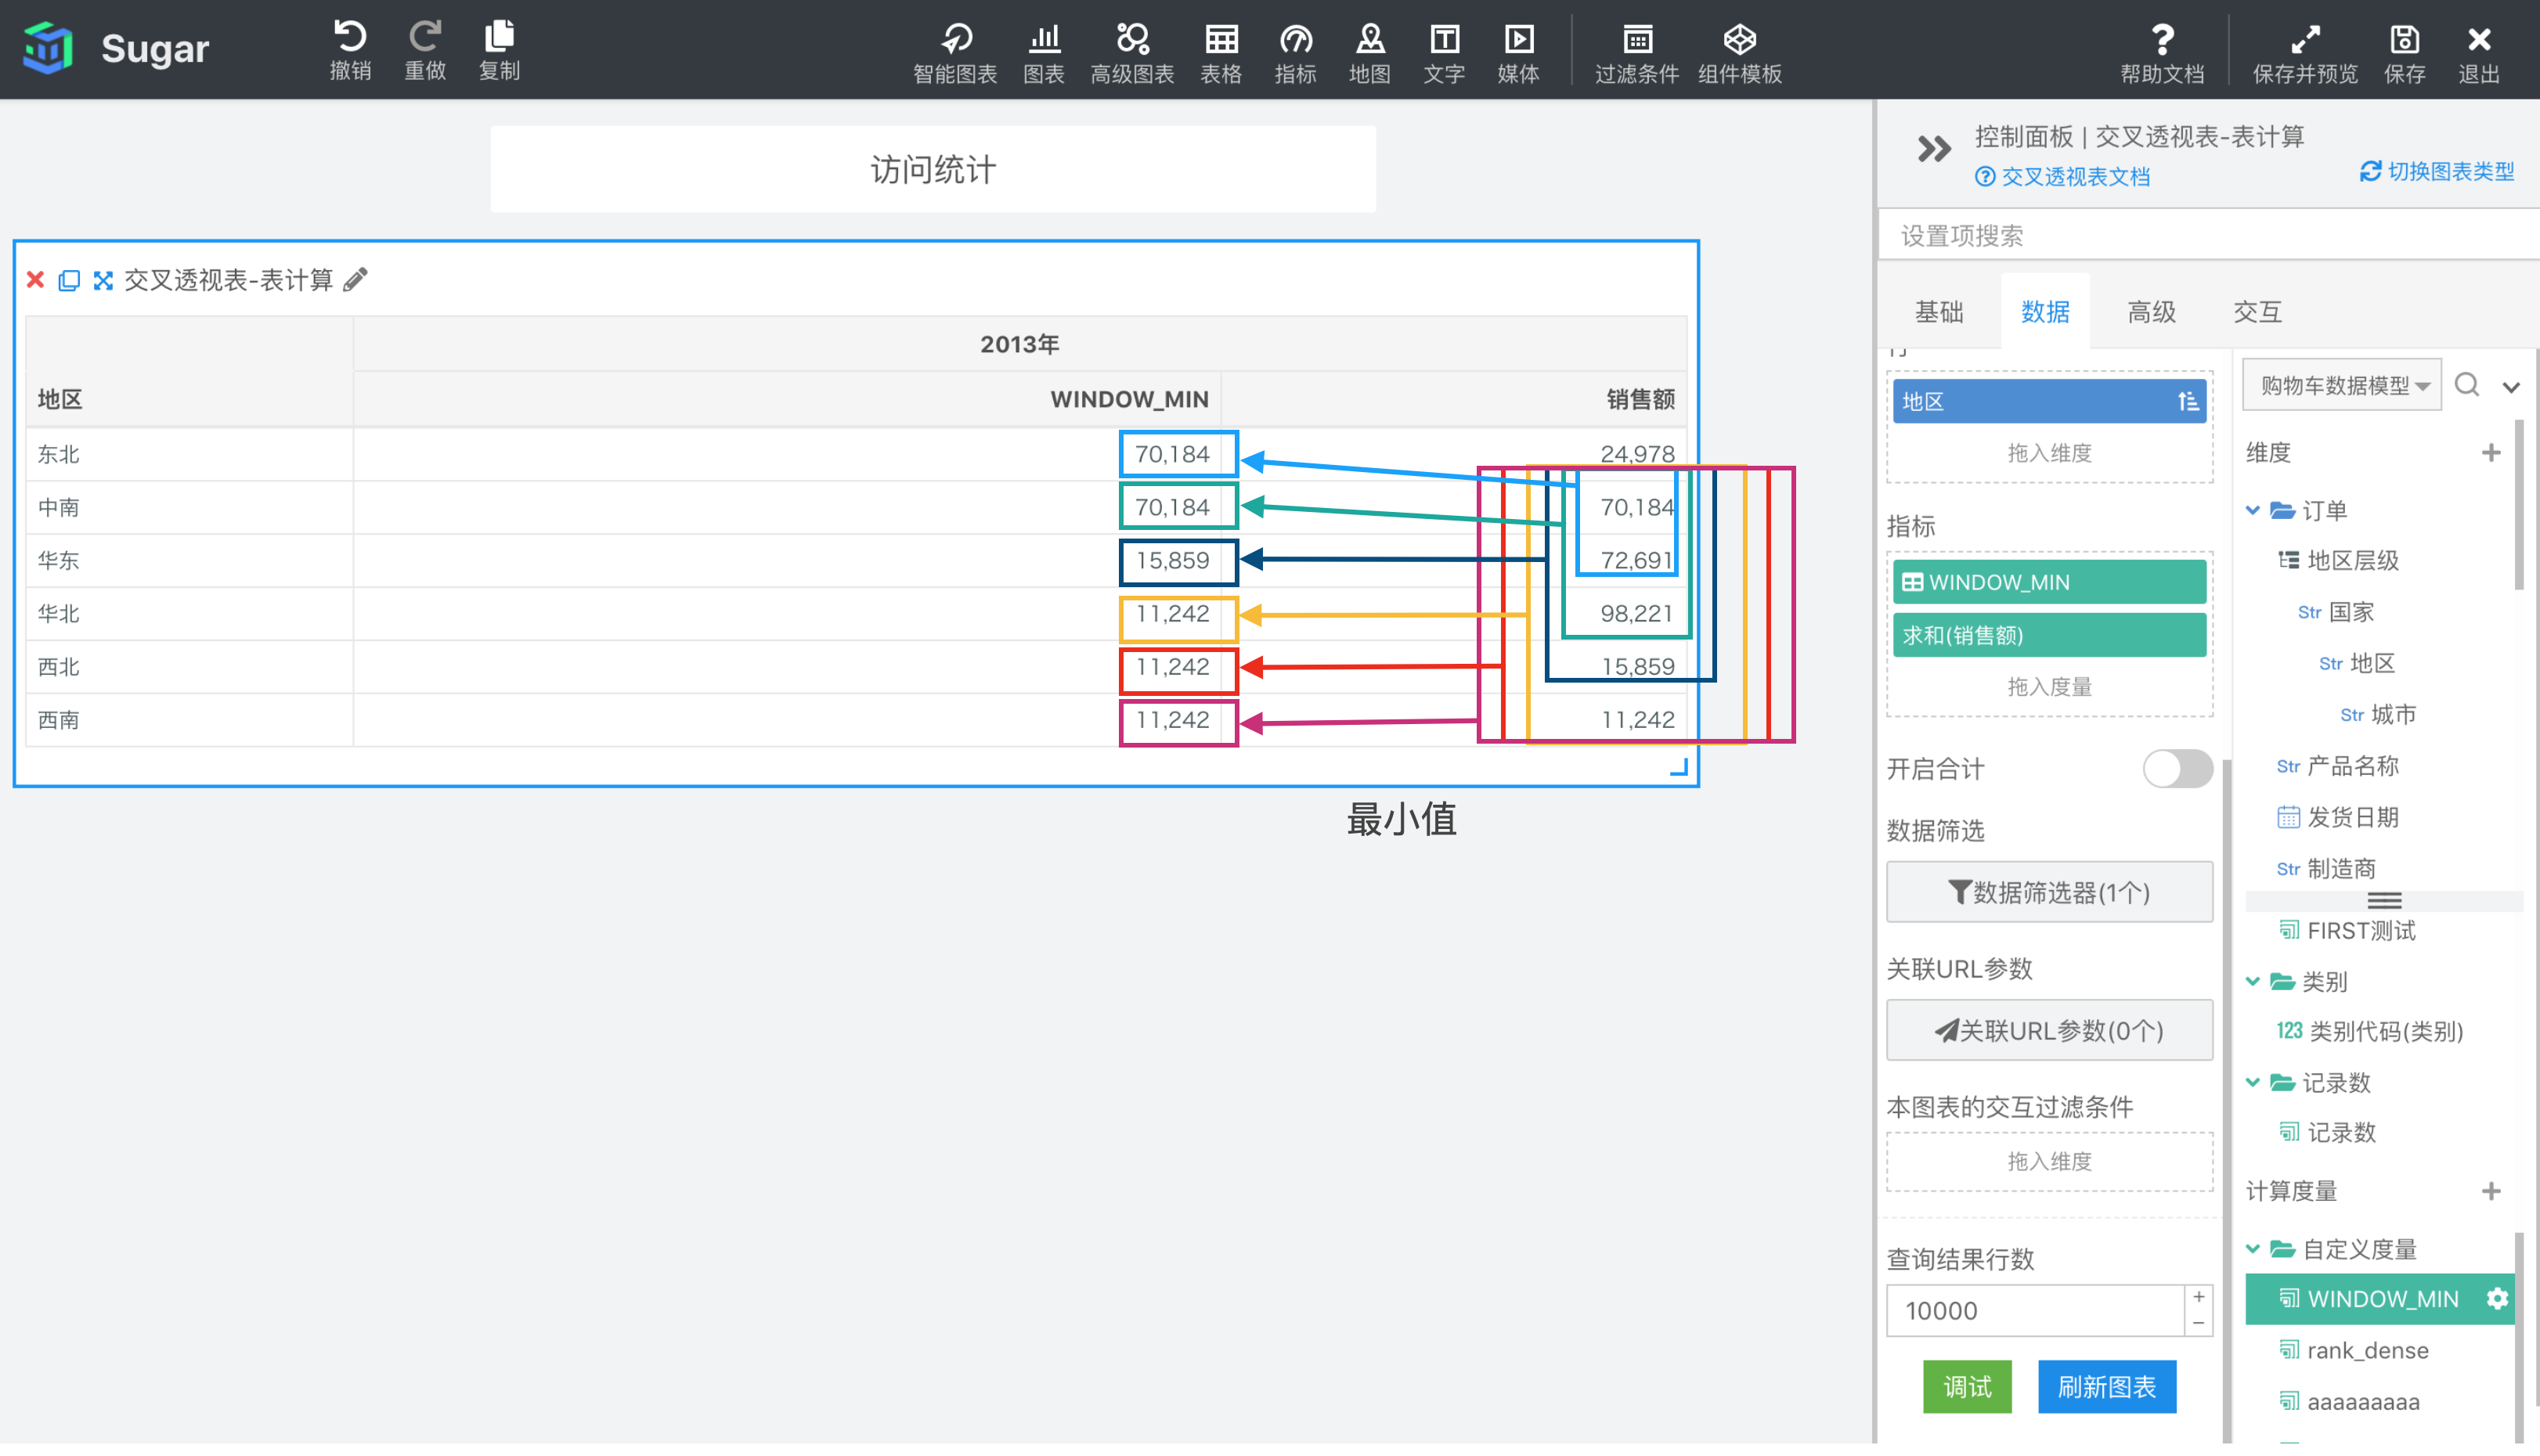The width and height of the screenshot is (2540, 1456).
Task: Switch to the 高级 tab
Action: [x=2151, y=312]
